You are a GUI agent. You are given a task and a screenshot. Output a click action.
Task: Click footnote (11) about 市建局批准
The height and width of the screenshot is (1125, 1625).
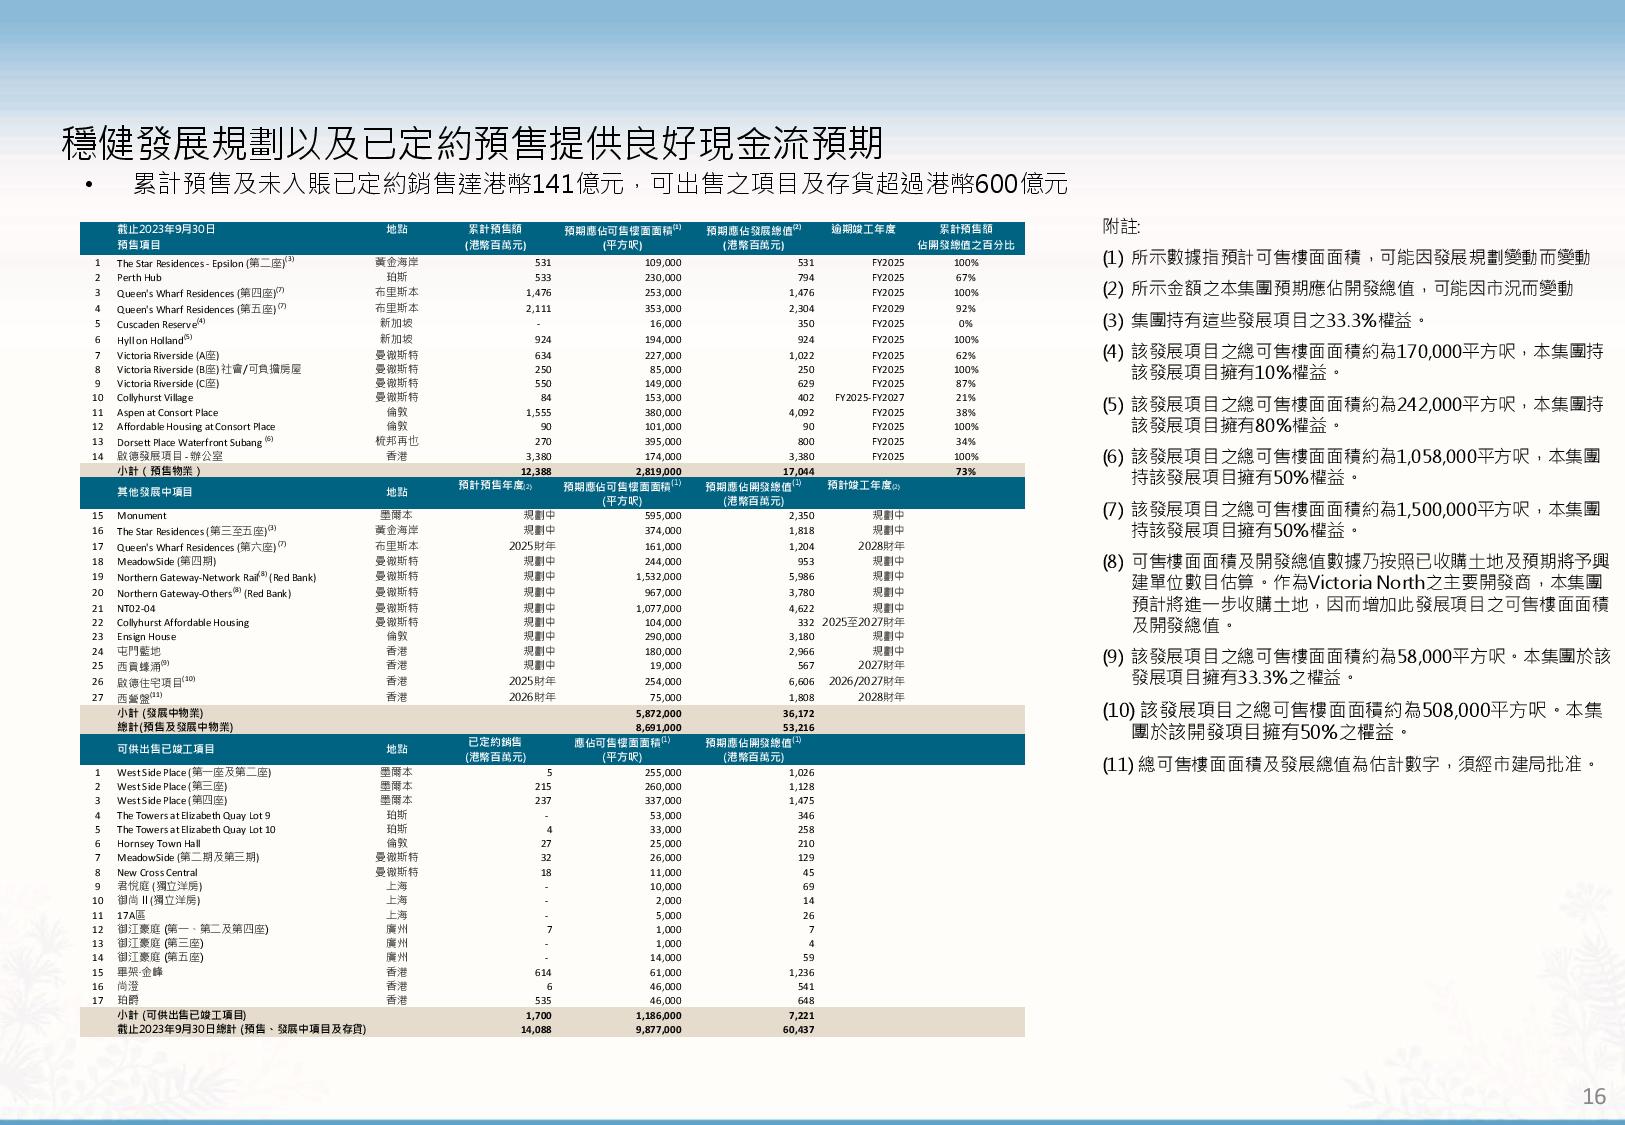pos(1350,764)
